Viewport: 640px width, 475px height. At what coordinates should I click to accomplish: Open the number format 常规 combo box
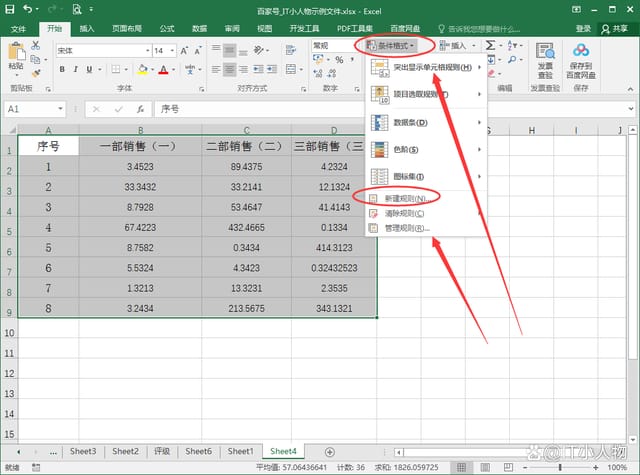coord(333,46)
